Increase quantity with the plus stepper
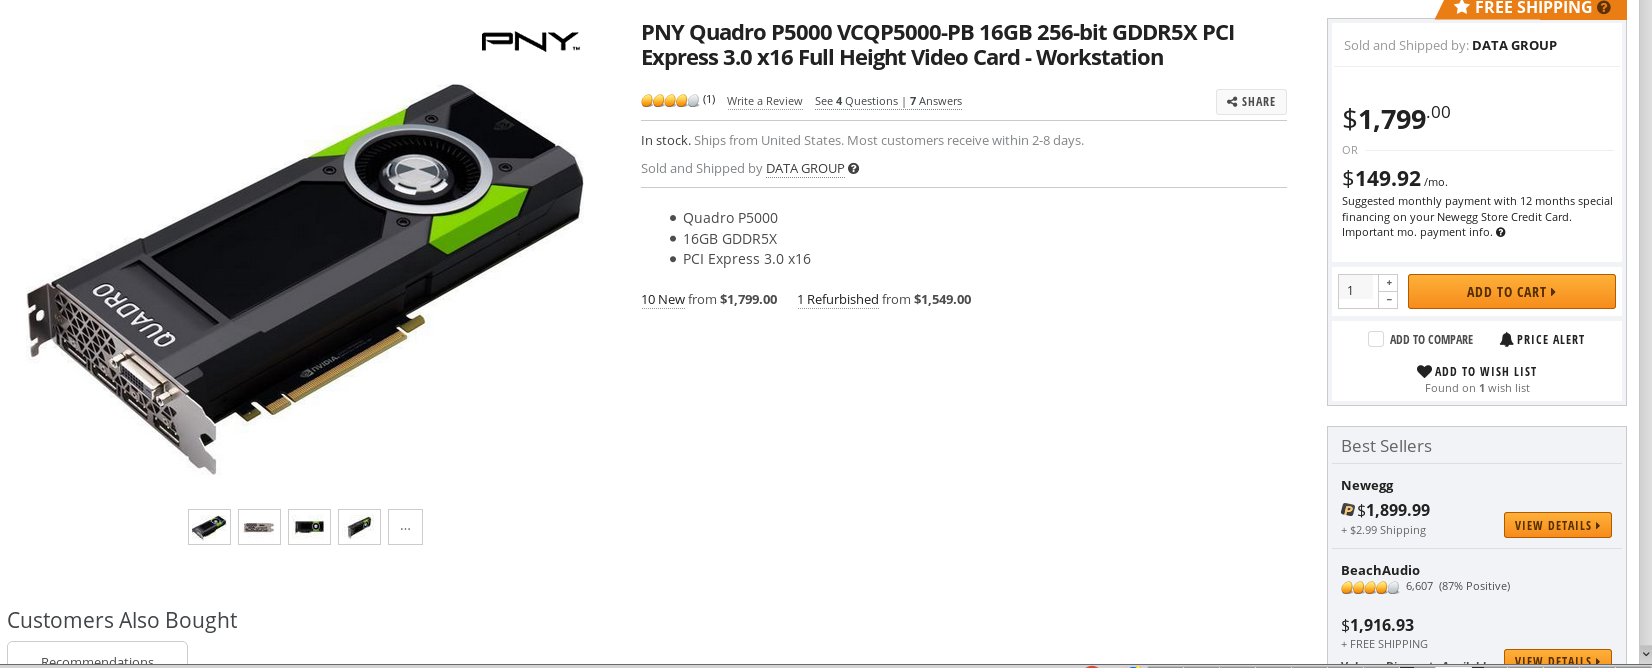The image size is (1652, 668). tap(1388, 283)
